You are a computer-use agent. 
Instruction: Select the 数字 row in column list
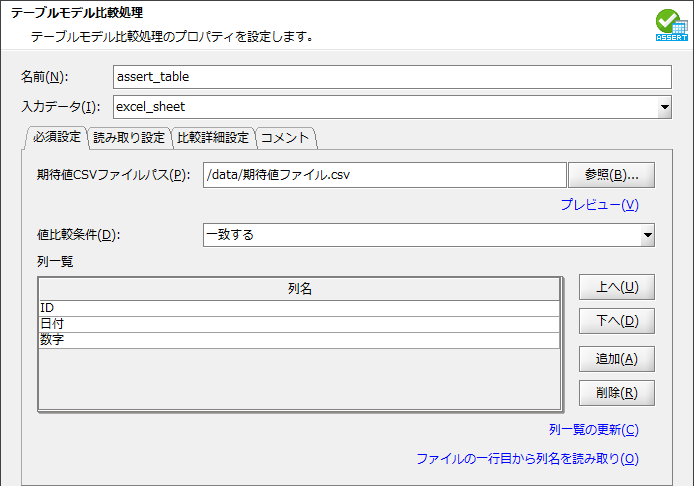pyautogui.click(x=299, y=341)
